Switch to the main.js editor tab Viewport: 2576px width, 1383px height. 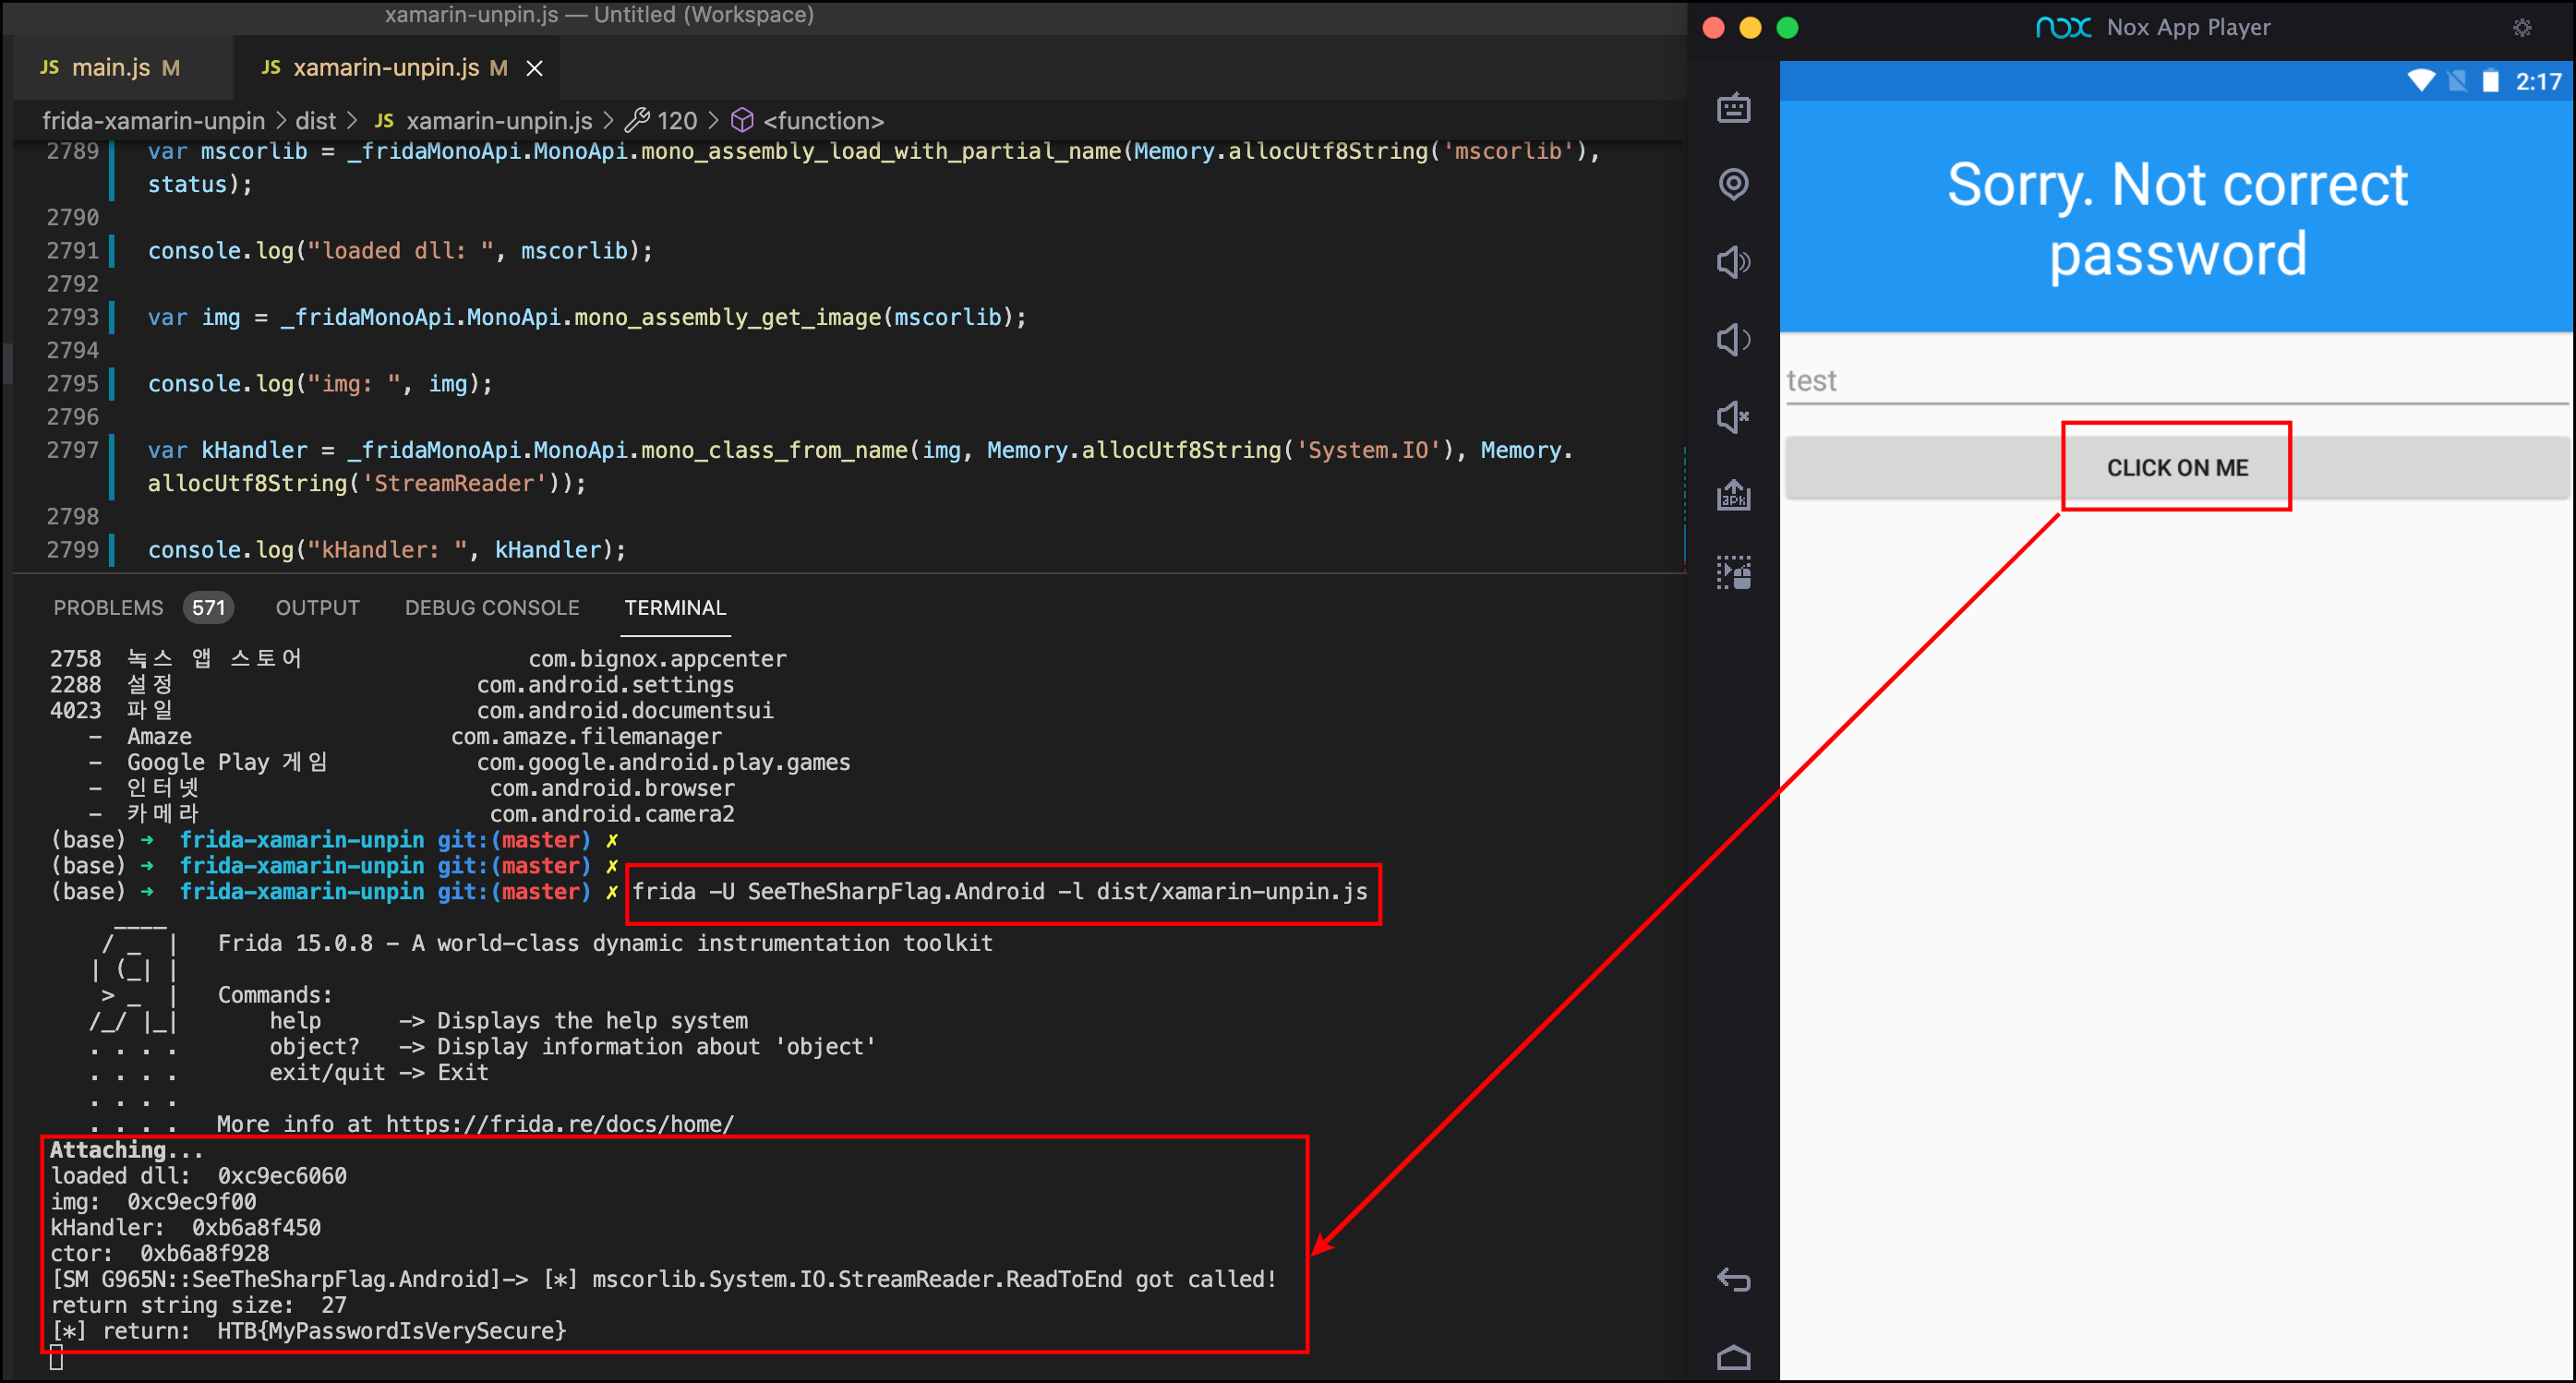point(110,68)
